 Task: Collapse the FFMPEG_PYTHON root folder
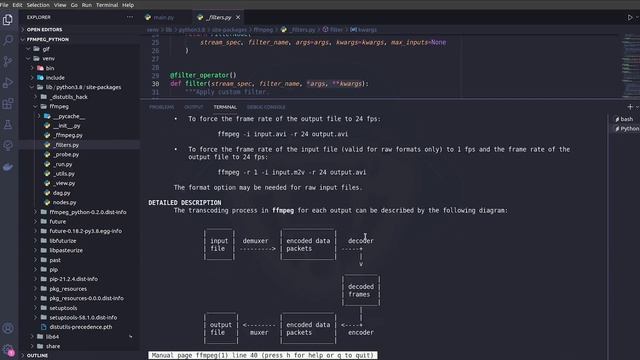click(x=80, y=39)
